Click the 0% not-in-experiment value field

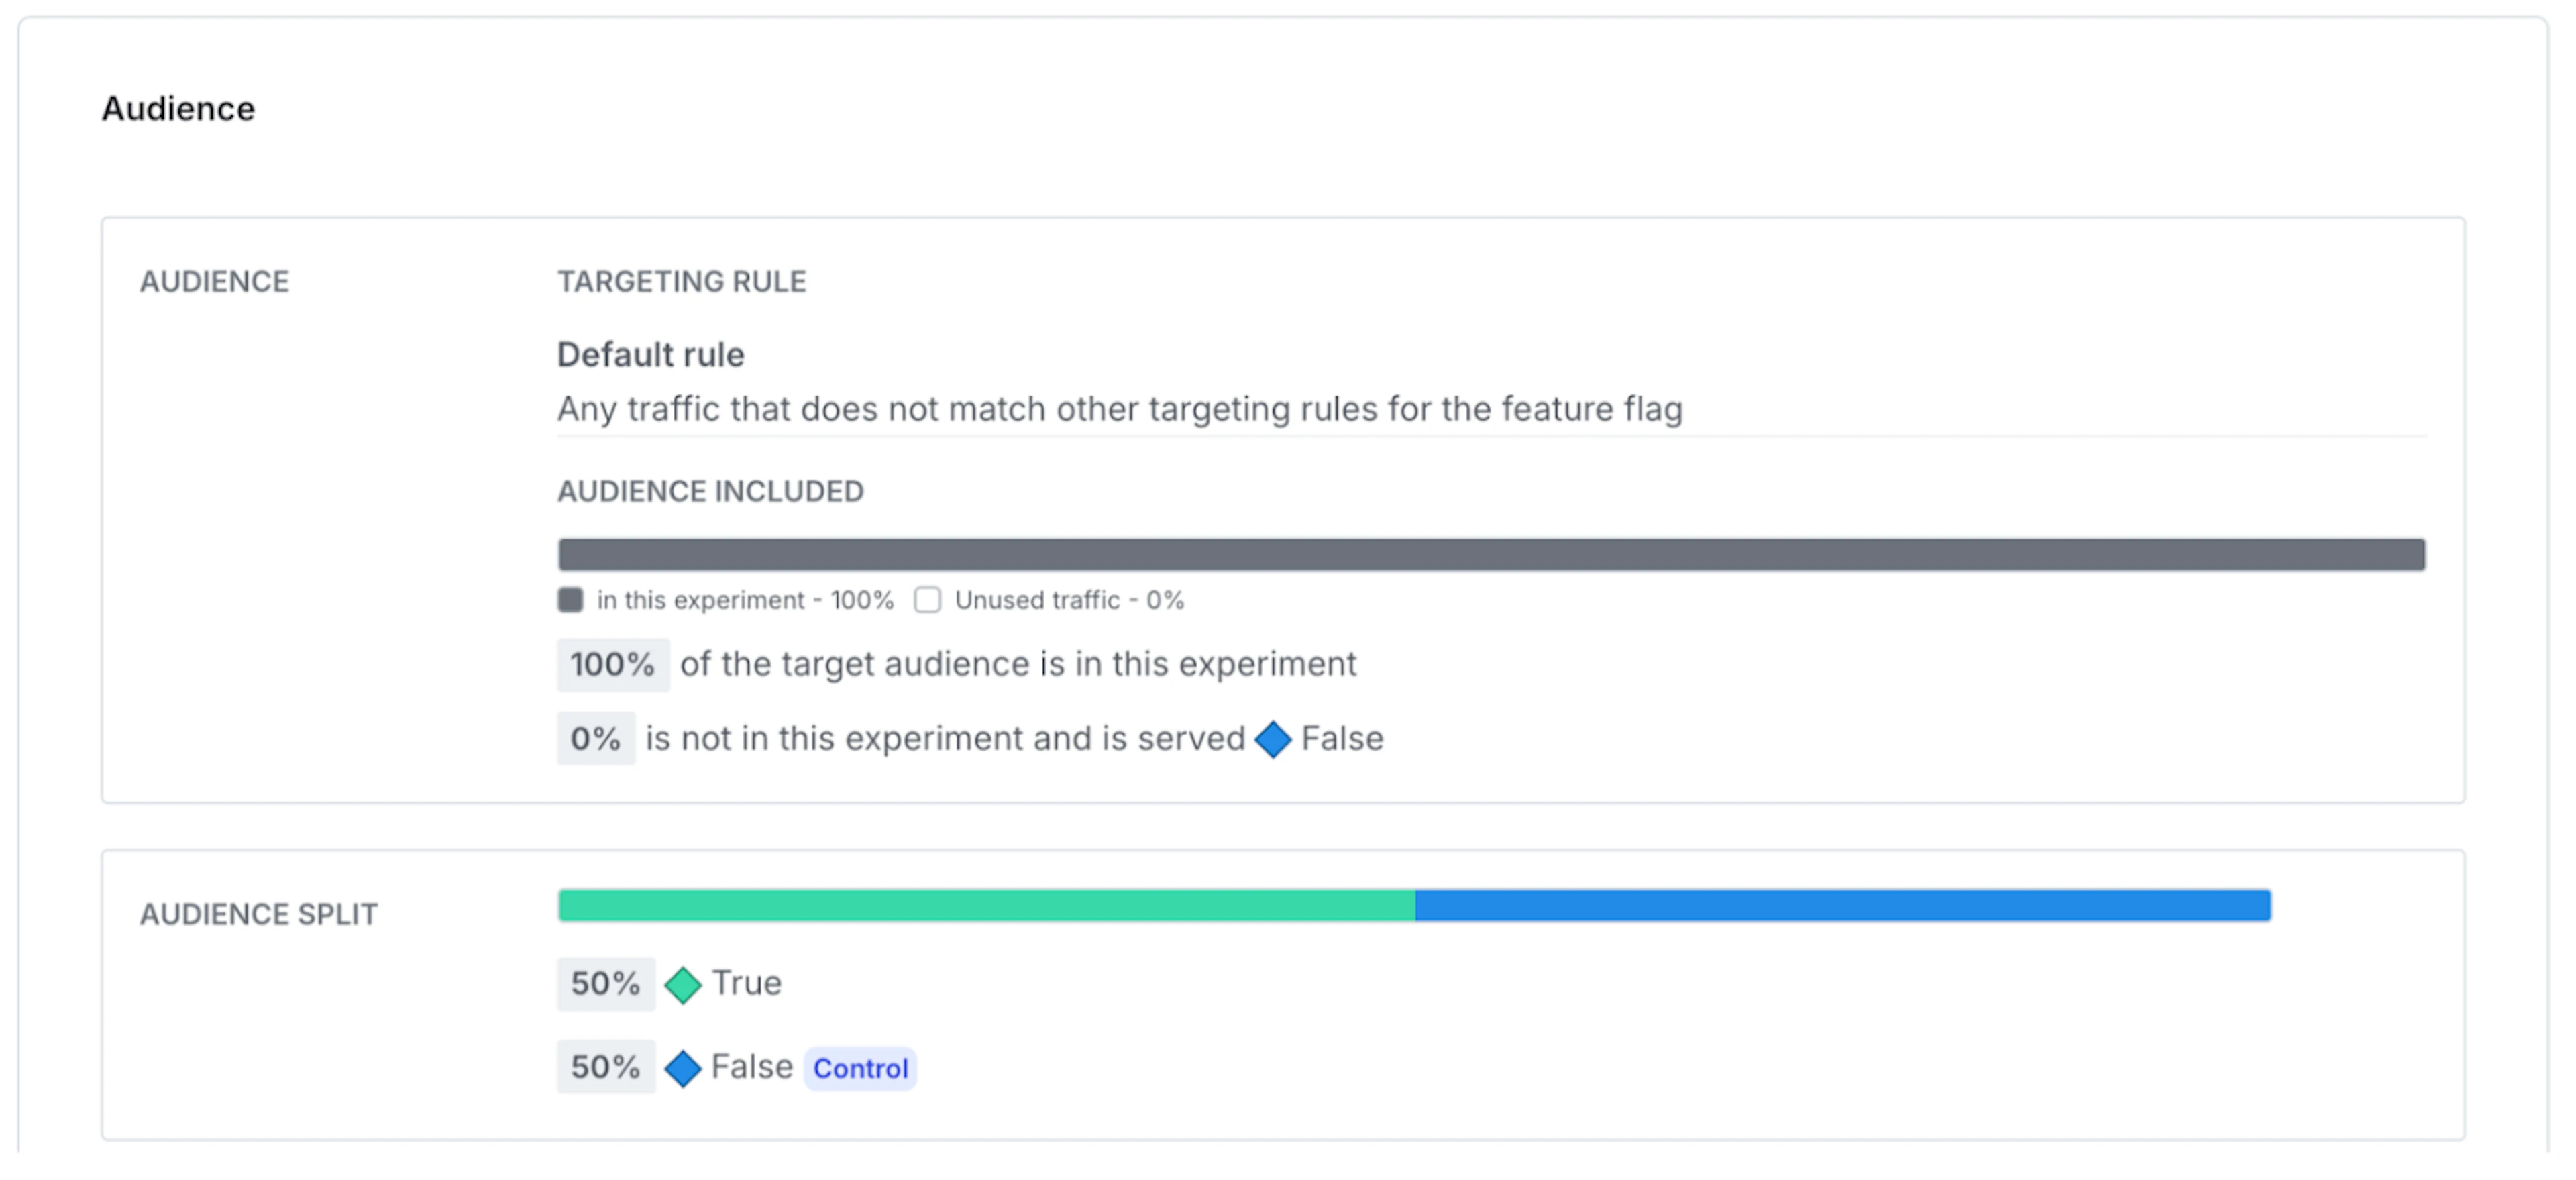(x=595, y=738)
